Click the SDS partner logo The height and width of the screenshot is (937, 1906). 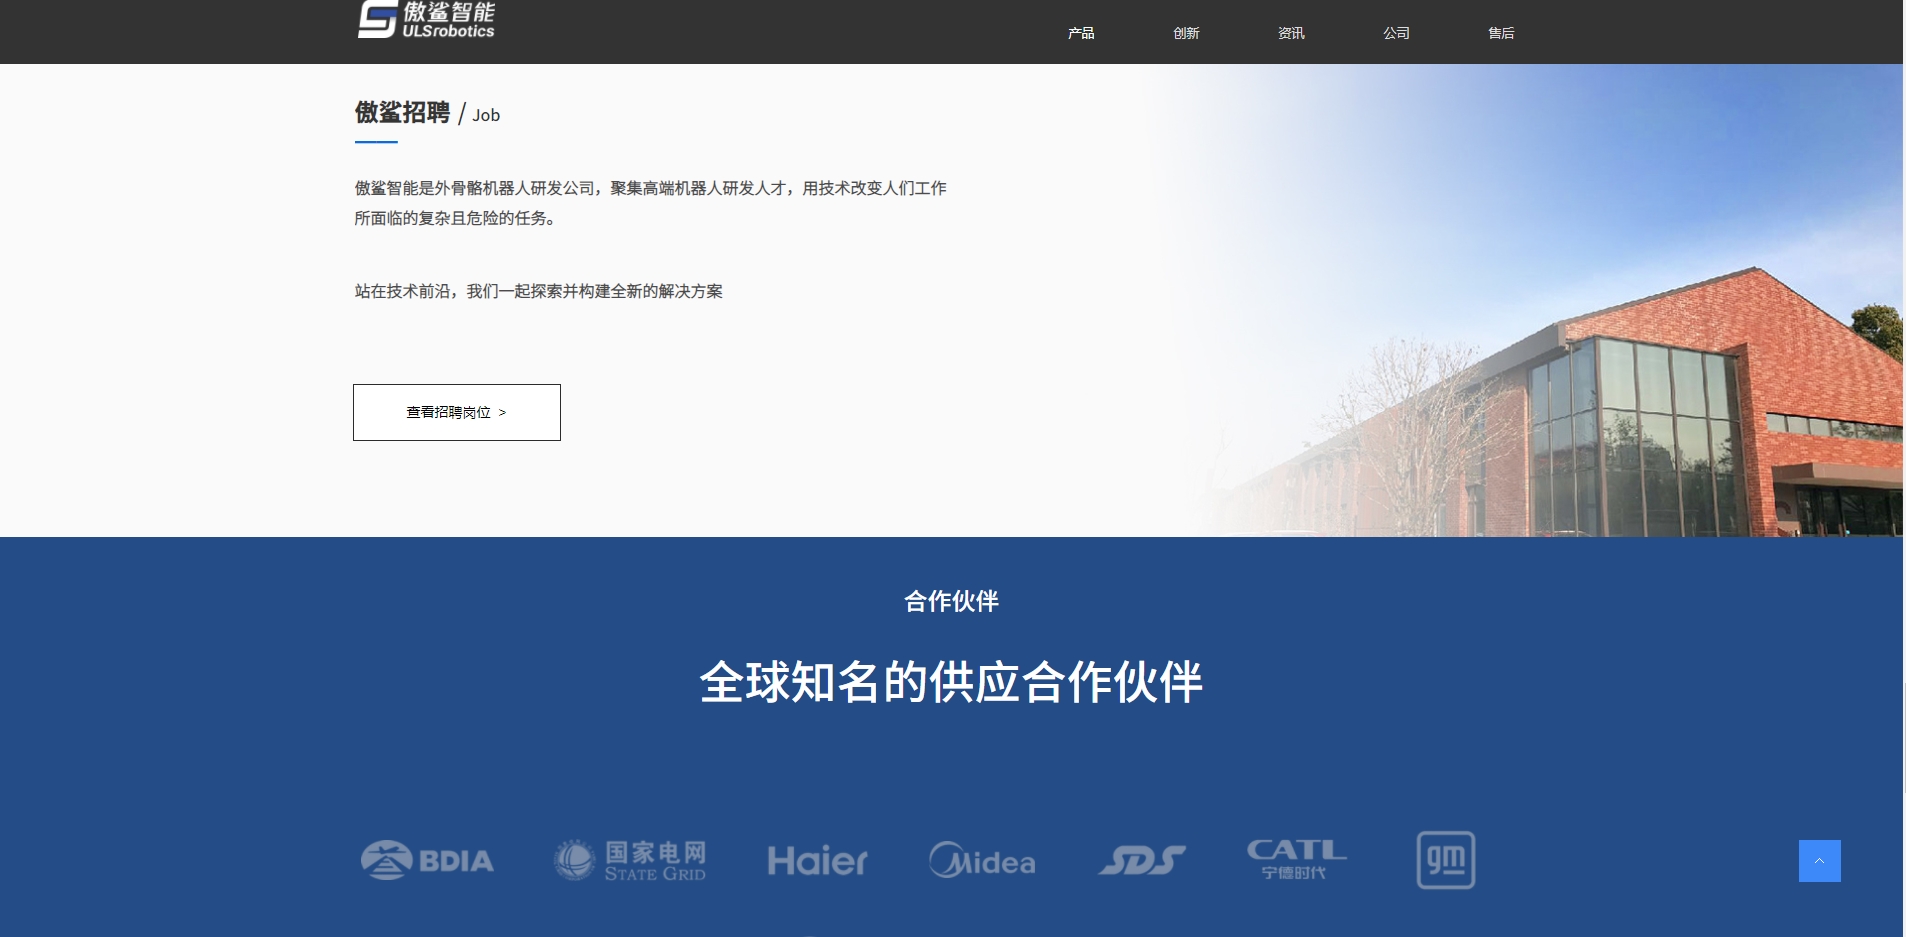pos(1142,860)
